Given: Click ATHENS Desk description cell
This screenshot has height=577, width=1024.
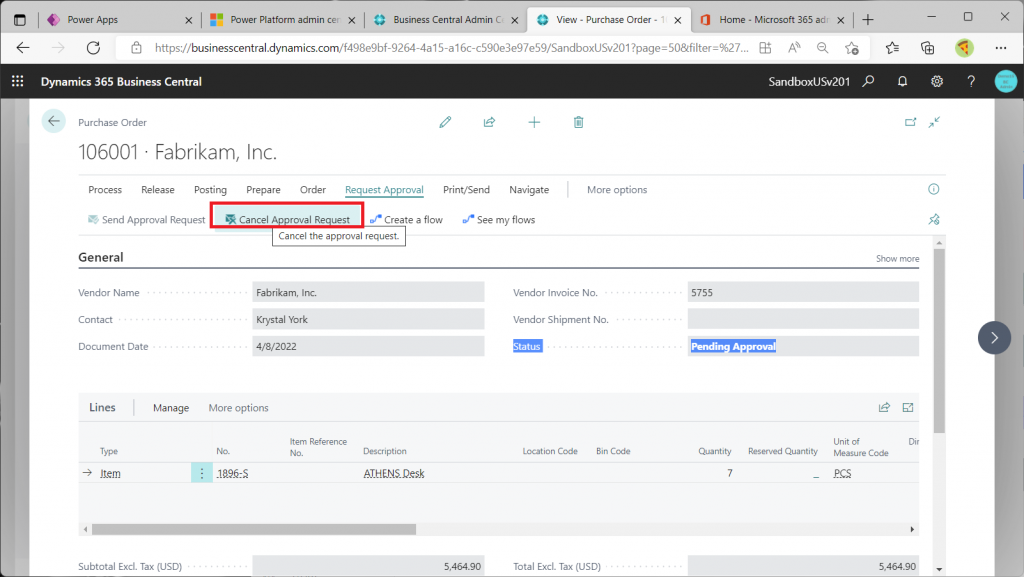Looking at the screenshot, I should tap(394, 473).
